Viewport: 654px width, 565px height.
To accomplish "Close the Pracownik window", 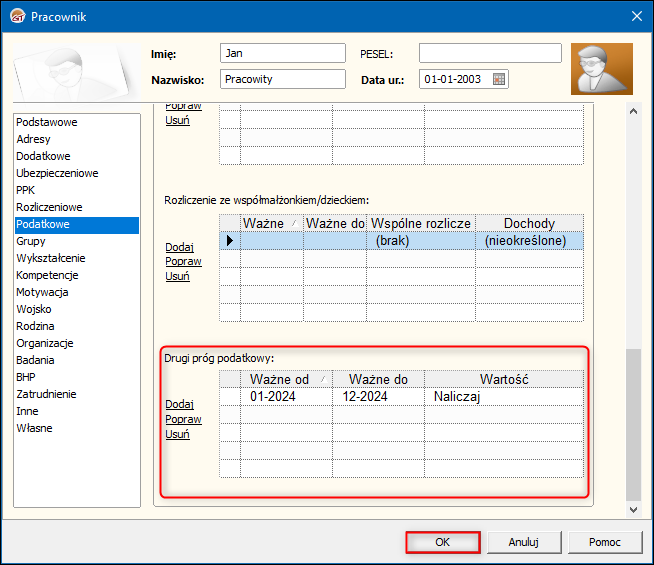I will tap(636, 16).
